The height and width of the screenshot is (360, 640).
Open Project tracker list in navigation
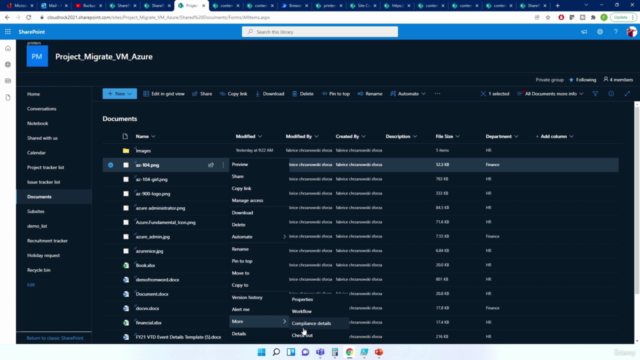tap(45, 167)
